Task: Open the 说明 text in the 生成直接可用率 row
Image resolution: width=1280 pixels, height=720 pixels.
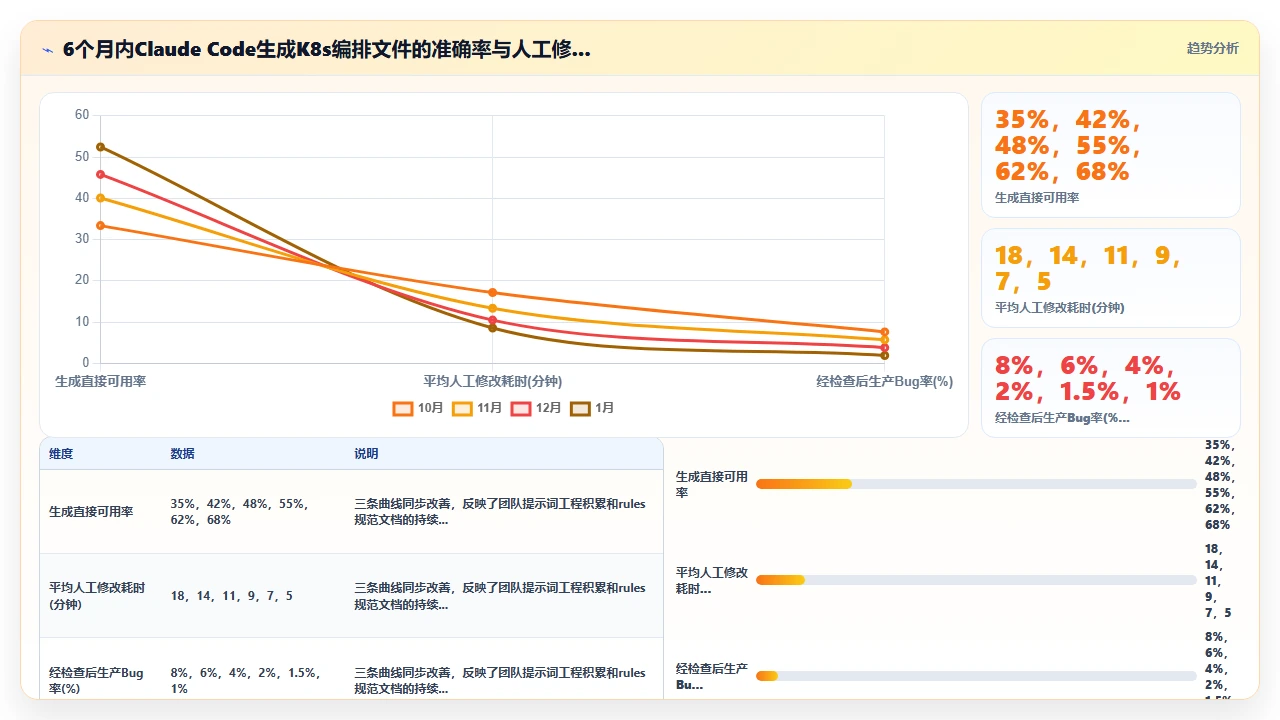Action: [x=500, y=512]
